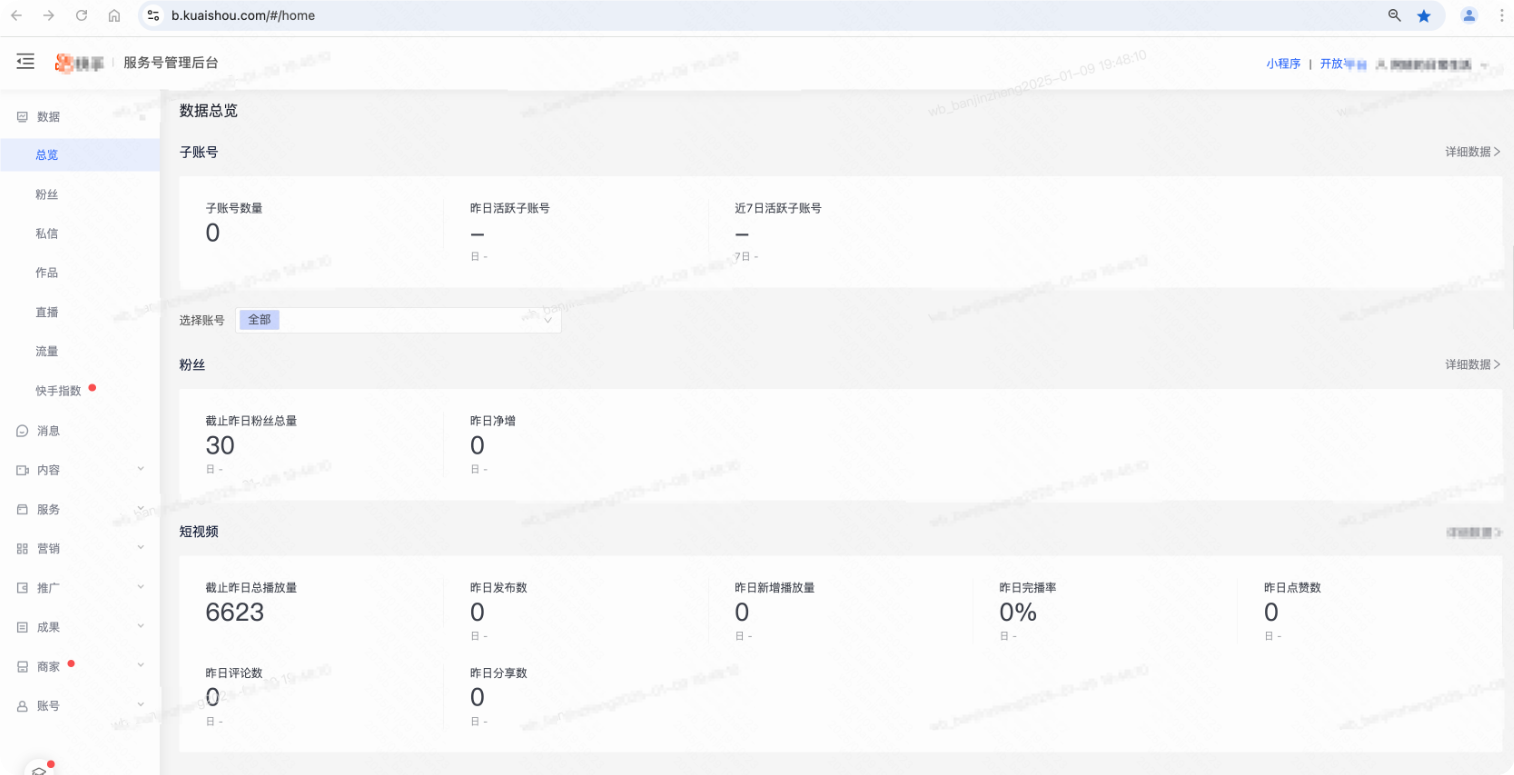Open the 粉丝 item in sidebar
This screenshot has width=1514, height=775.
tap(47, 195)
